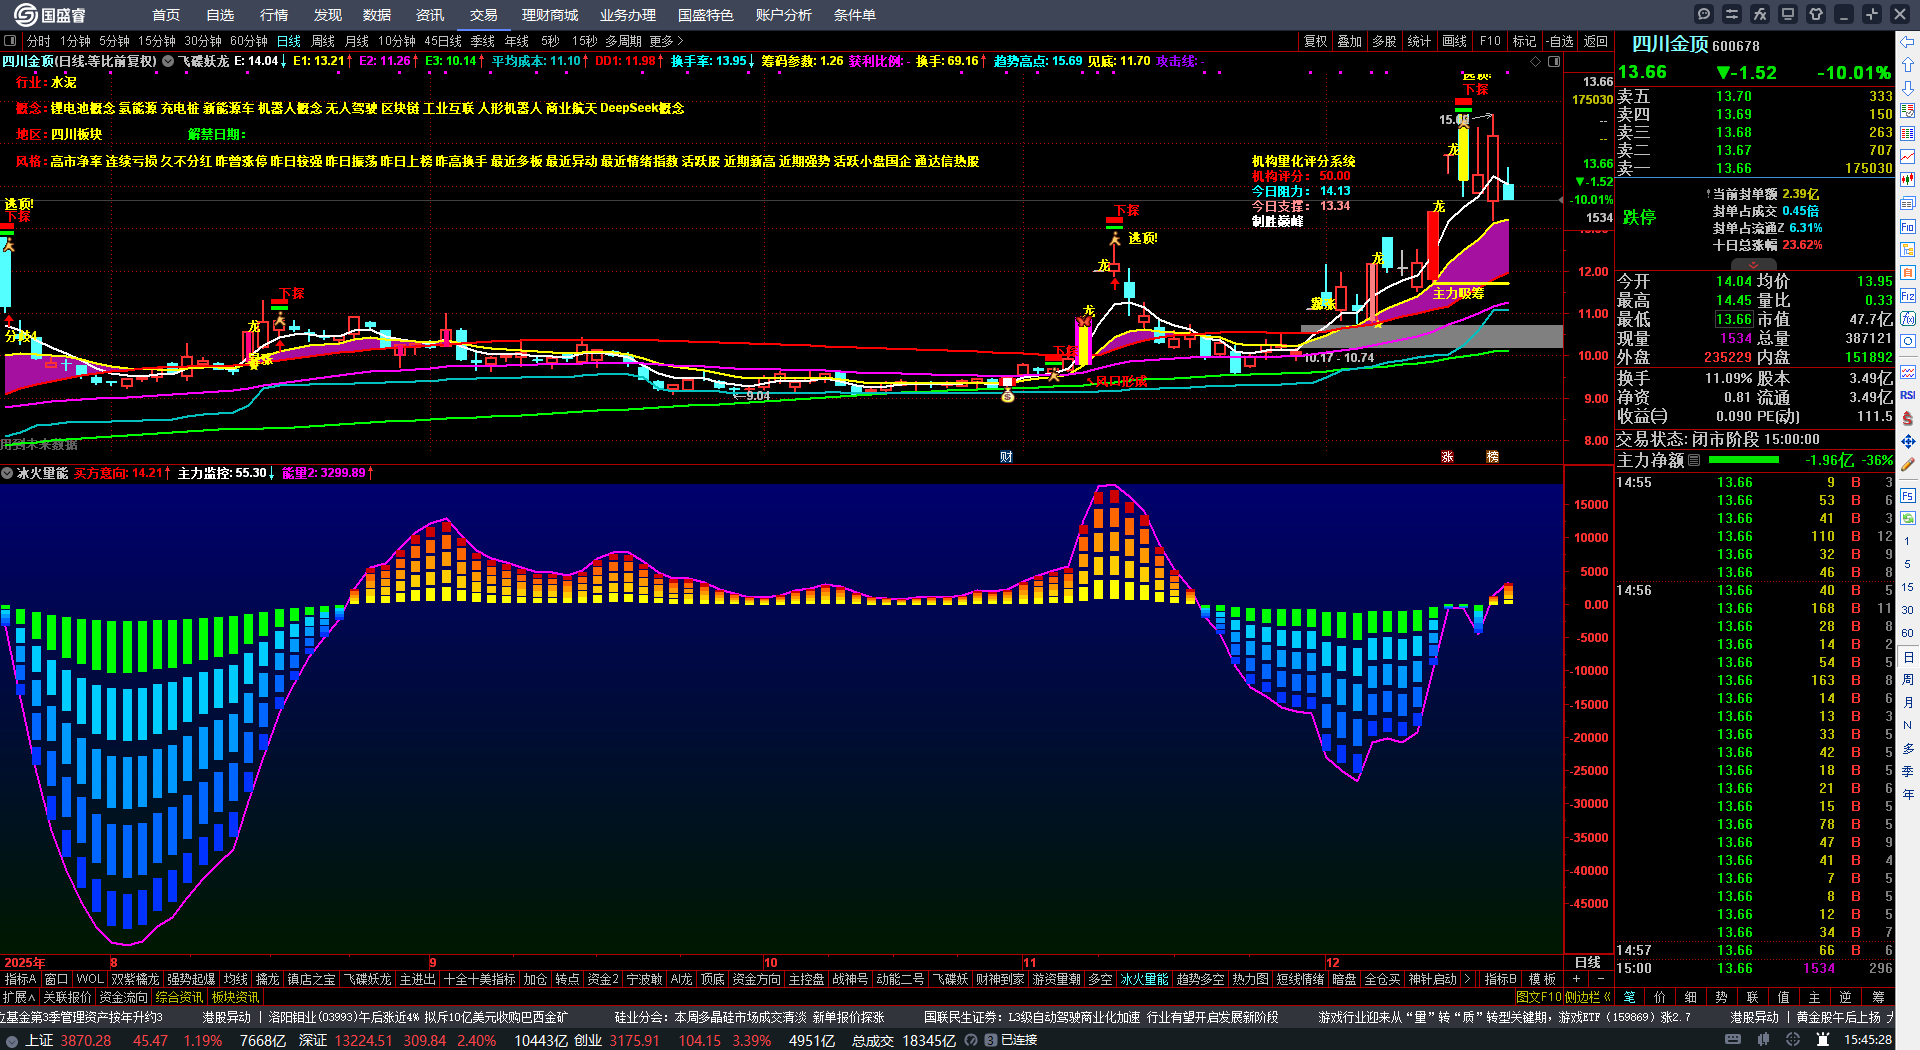Select the 年 period in right sidebar

1908,794
